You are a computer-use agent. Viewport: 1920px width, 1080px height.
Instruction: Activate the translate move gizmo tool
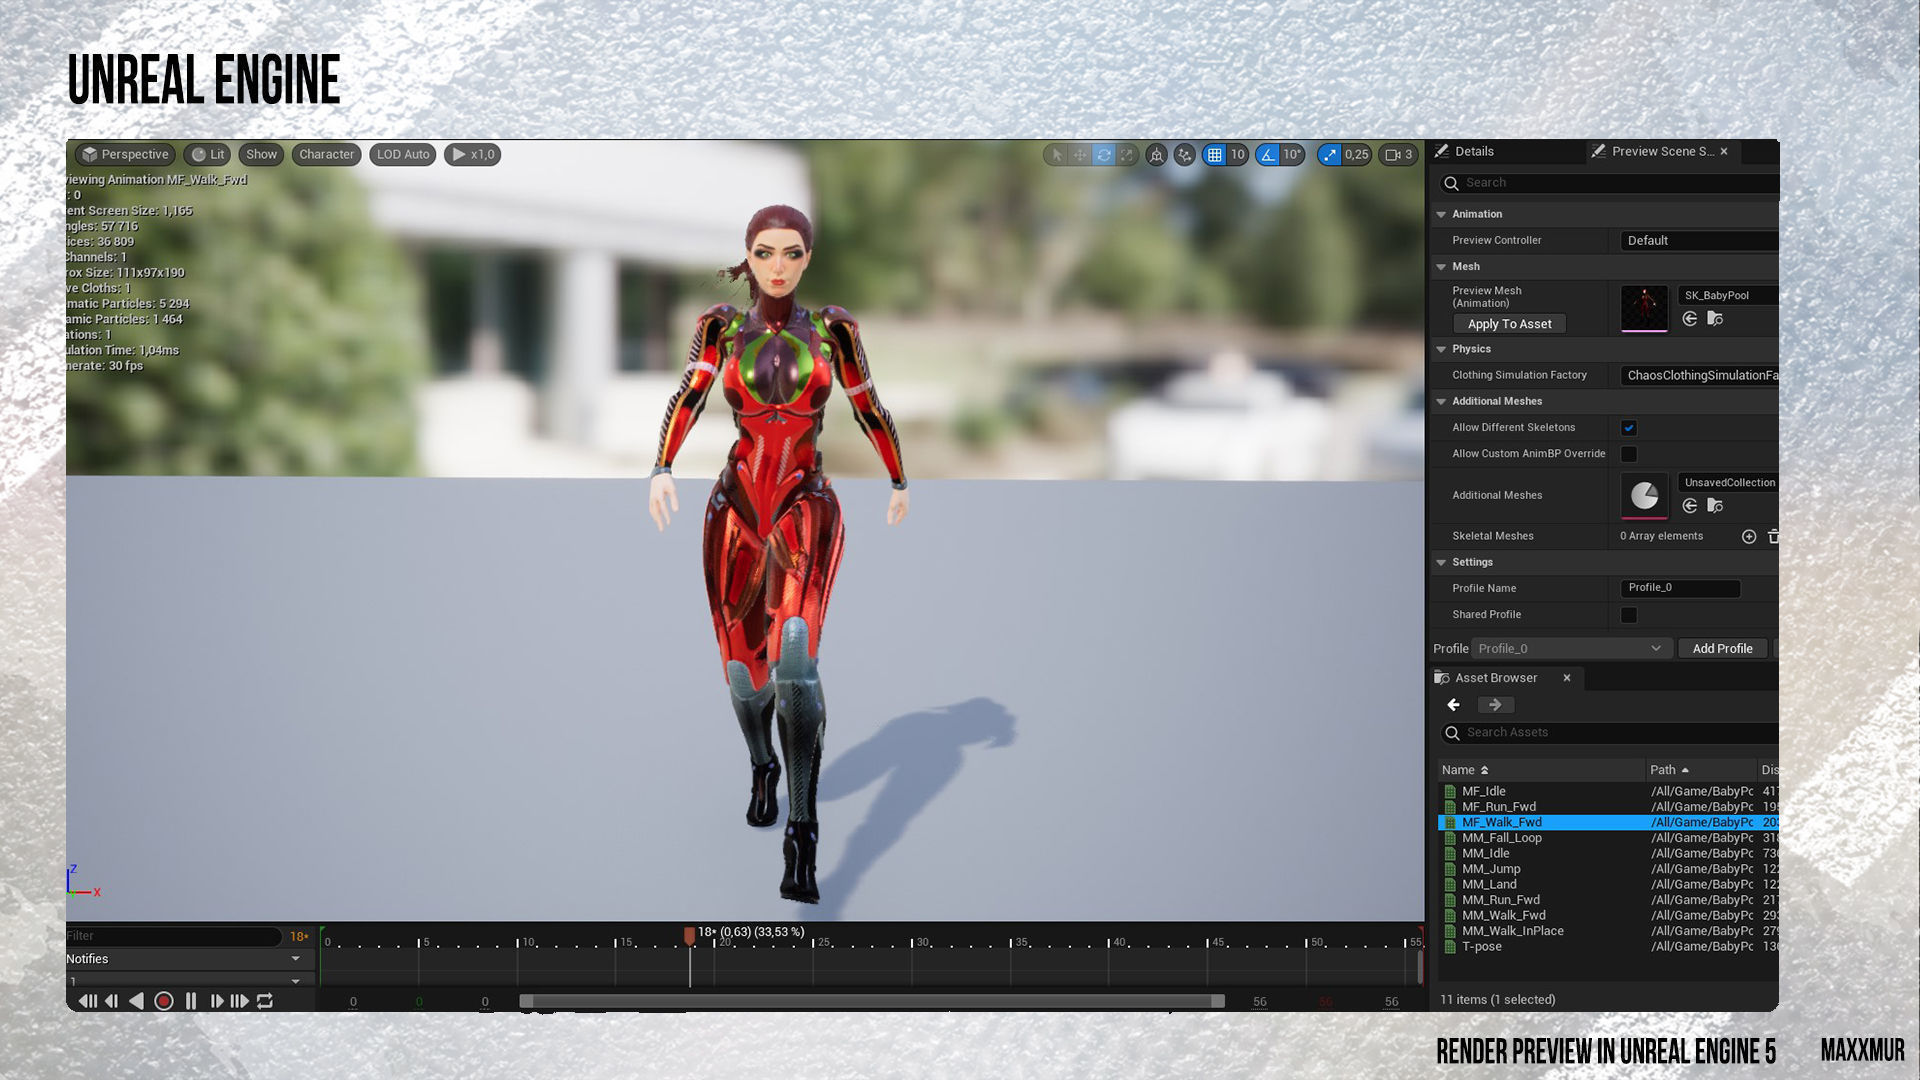pyautogui.click(x=1080, y=155)
